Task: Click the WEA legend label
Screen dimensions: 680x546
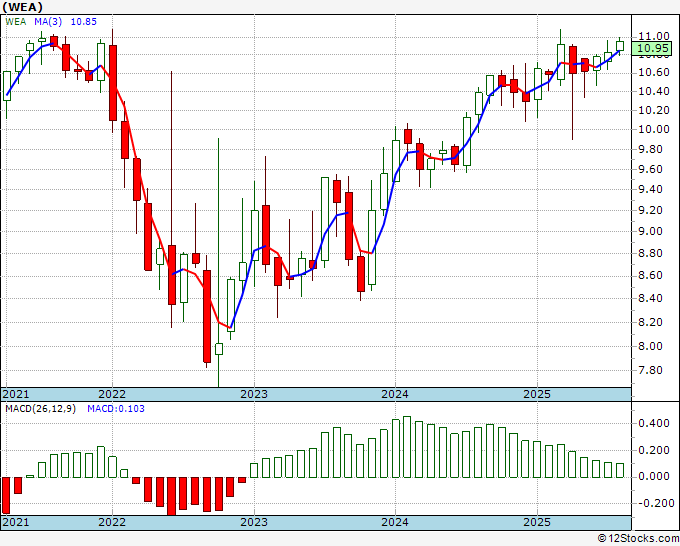Action: tap(16, 22)
